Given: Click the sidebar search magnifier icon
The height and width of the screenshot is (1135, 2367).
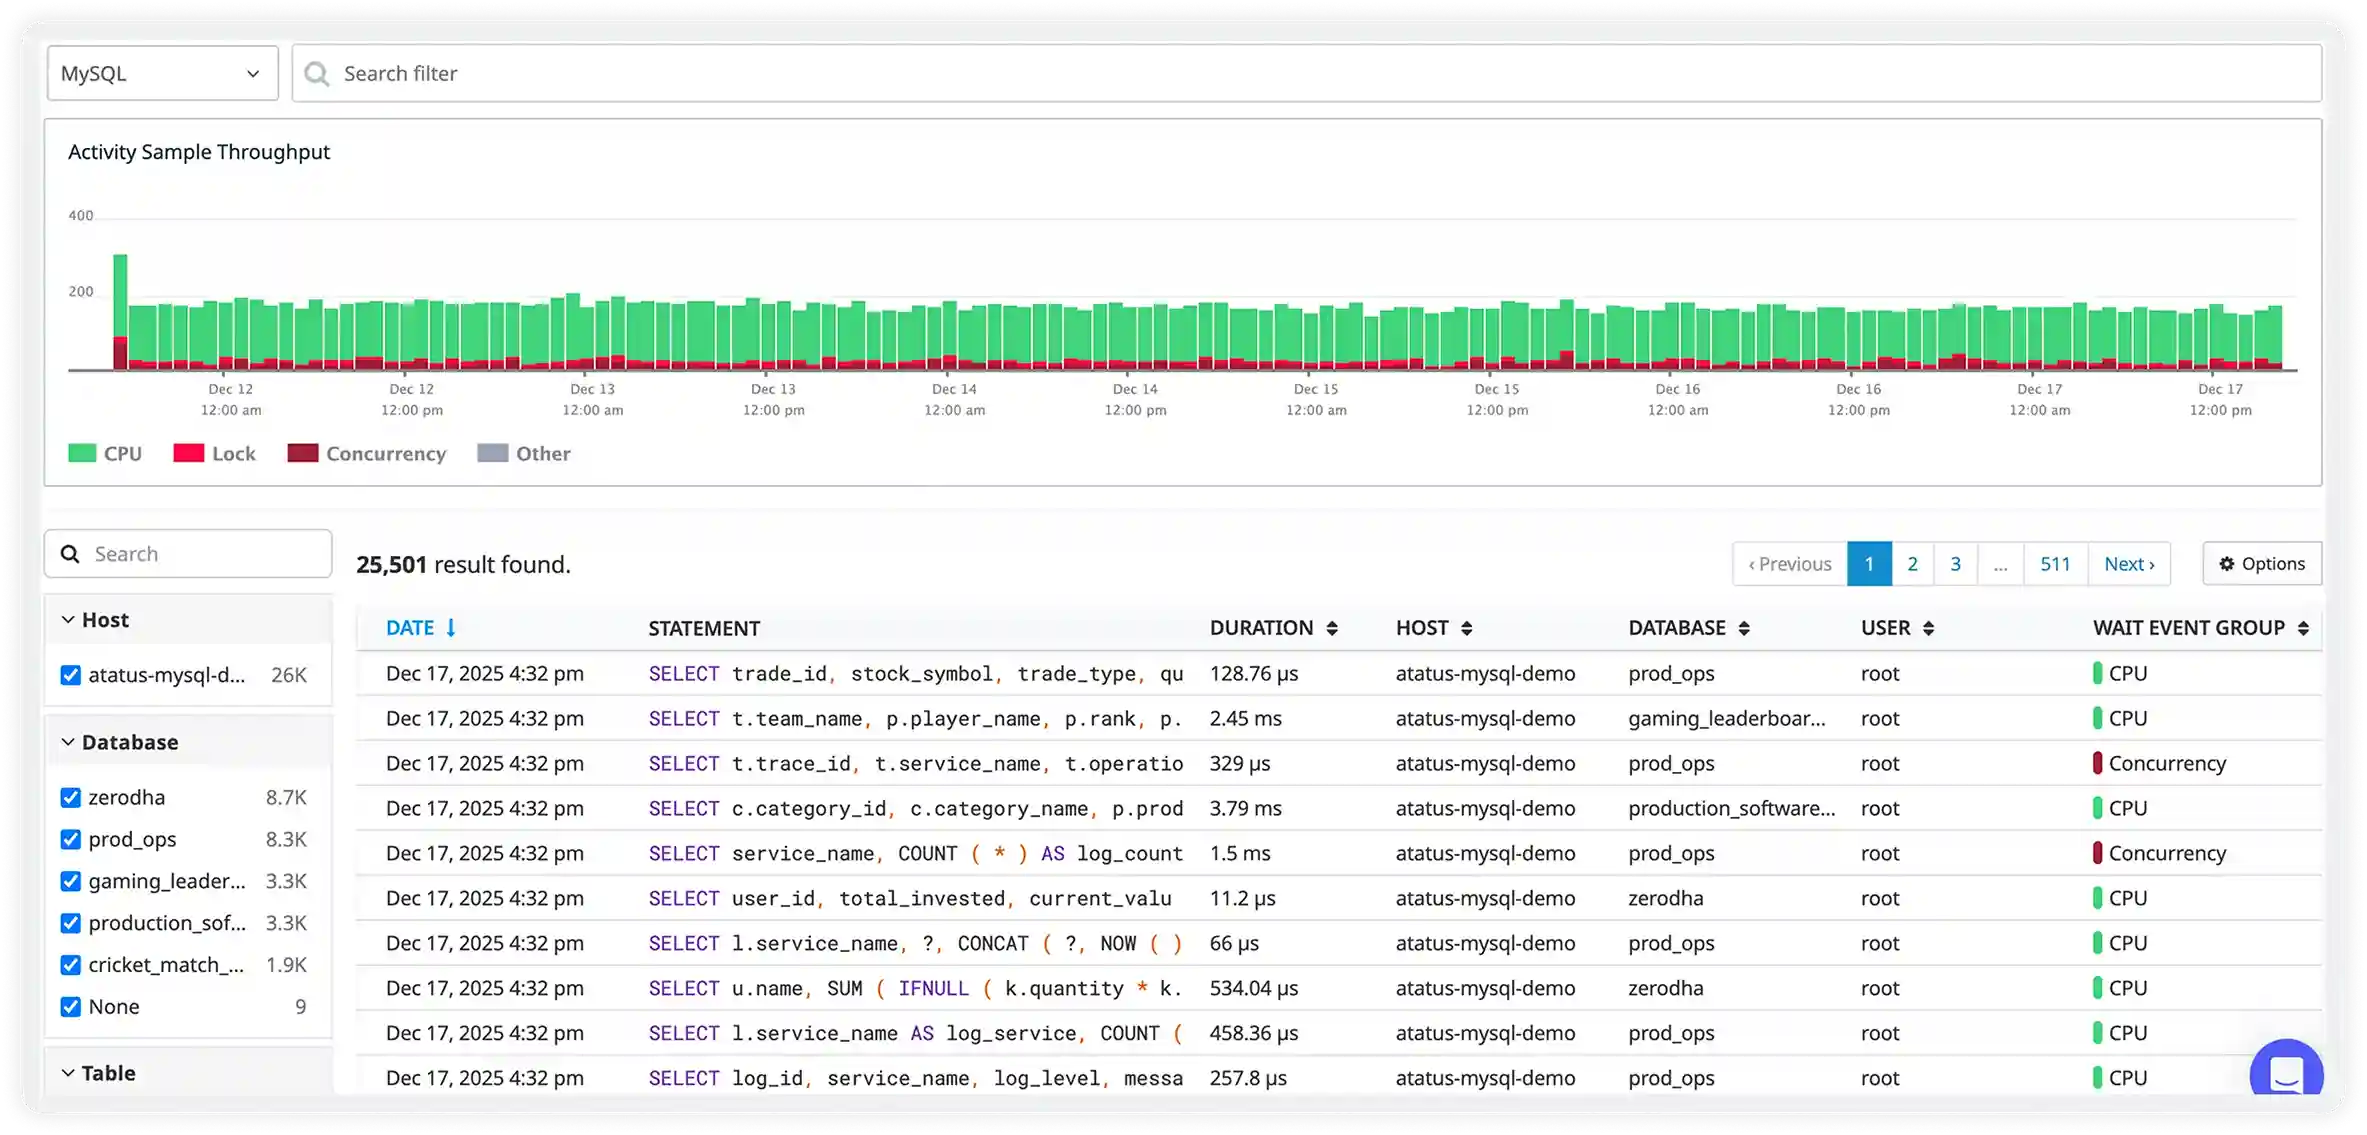Looking at the screenshot, I should [70, 553].
